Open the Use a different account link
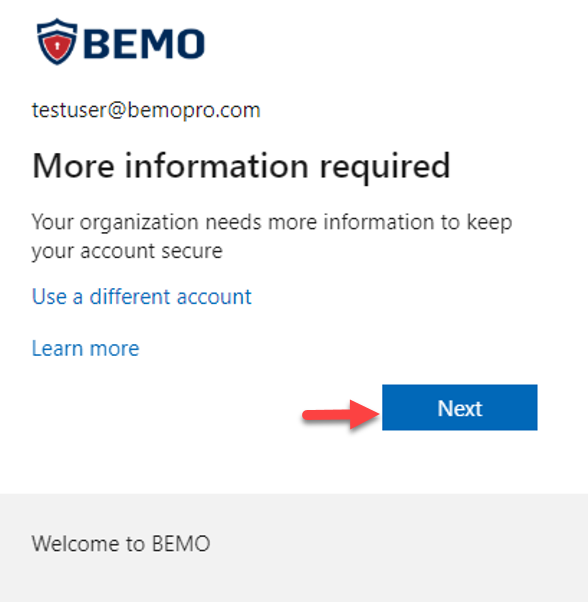Screen dimensions: 588x602 point(142,297)
